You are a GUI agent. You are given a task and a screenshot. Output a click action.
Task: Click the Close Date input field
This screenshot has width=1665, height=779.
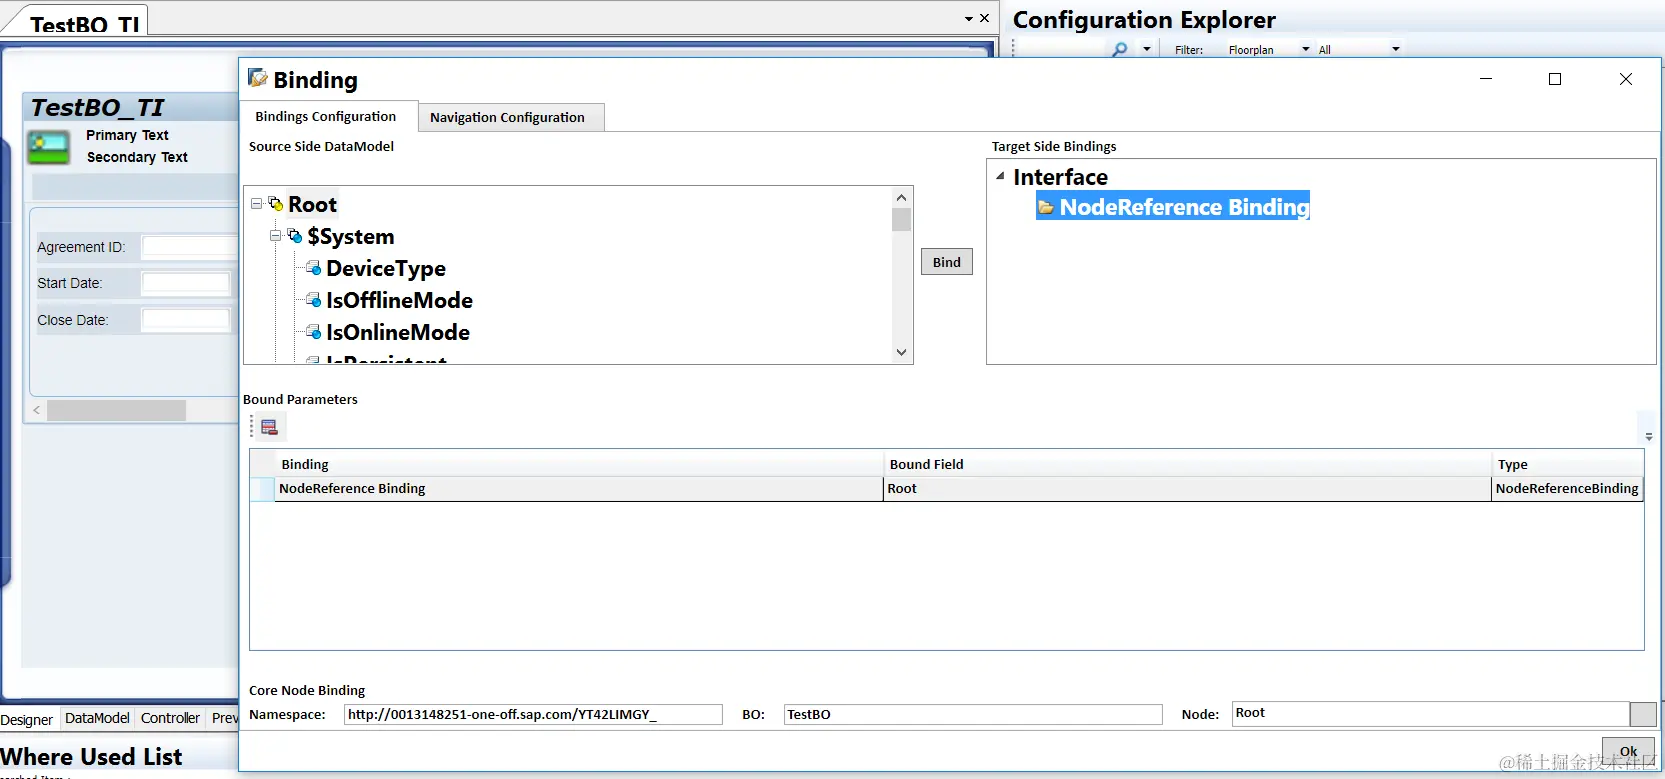[186, 320]
